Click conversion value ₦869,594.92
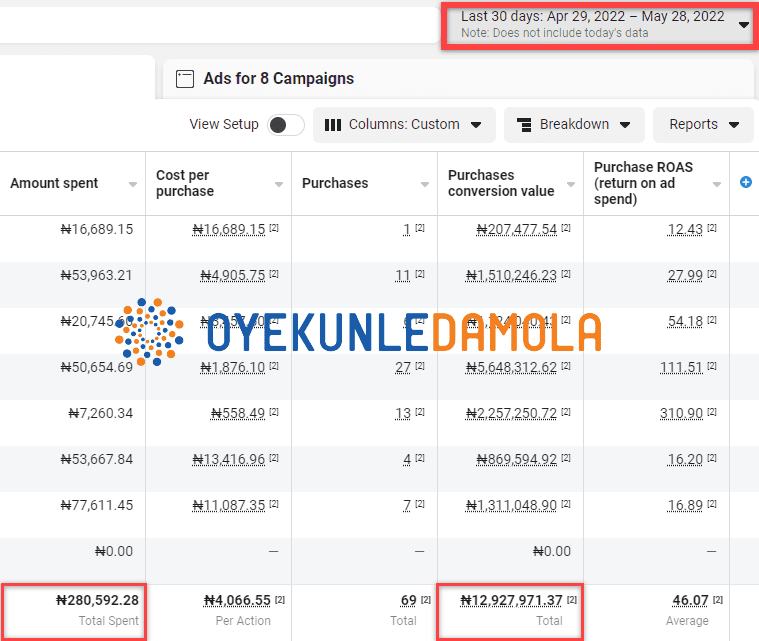759x641 pixels. (517, 459)
